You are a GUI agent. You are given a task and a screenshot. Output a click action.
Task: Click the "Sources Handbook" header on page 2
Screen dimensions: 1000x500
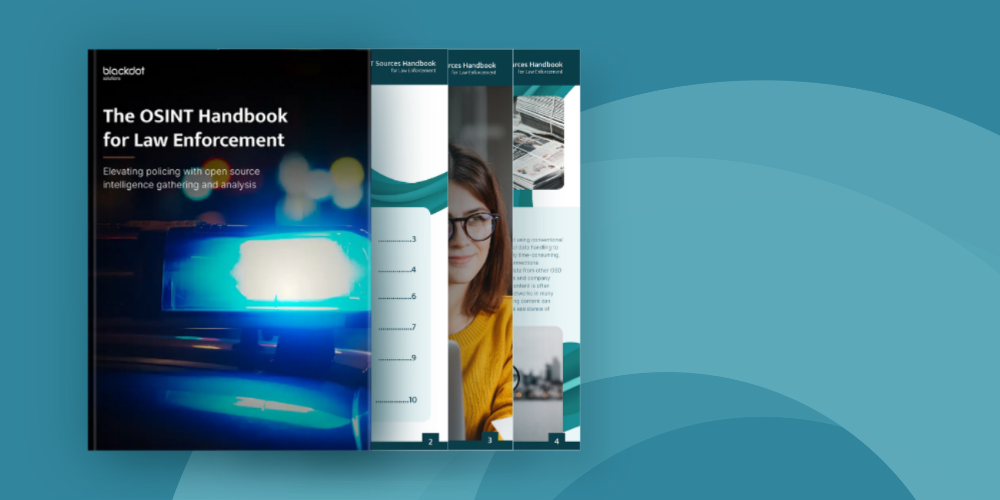(x=406, y=64)
